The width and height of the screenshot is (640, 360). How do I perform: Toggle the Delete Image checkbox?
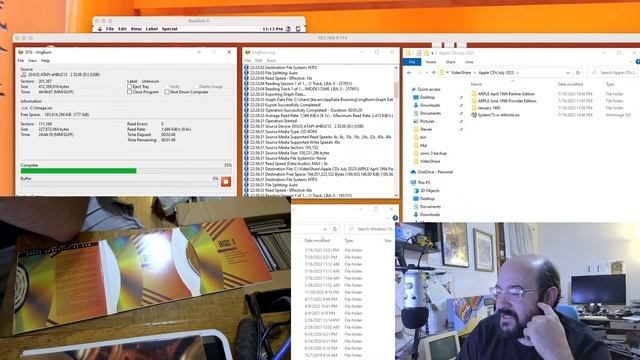click(x=196, y=87)
